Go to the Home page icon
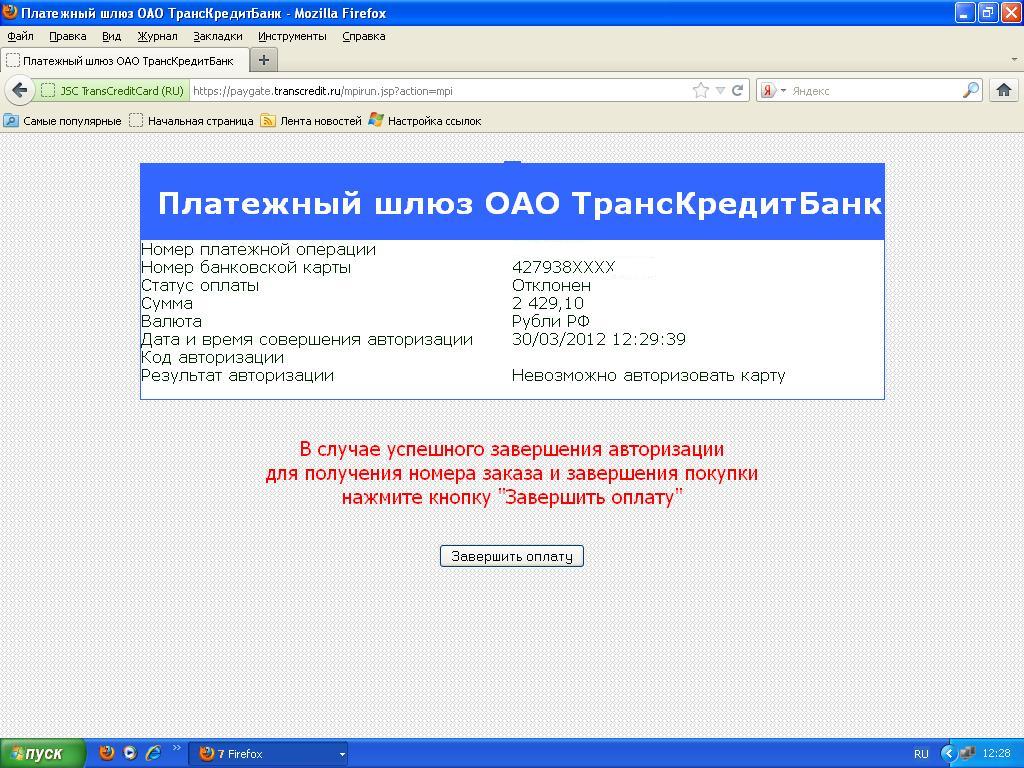The image size is (1024, 768). pyautogui.click(x=1004, y=90)
